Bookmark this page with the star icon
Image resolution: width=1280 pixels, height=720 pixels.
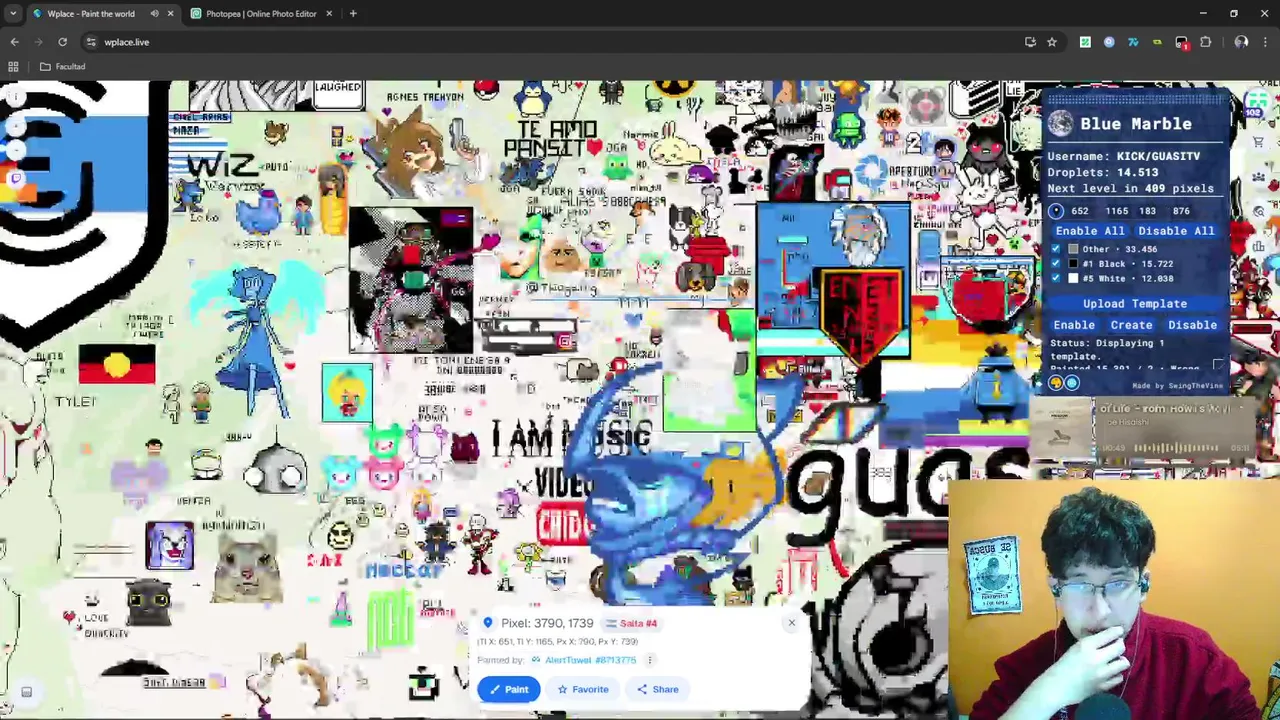(x=1052, y=42)
